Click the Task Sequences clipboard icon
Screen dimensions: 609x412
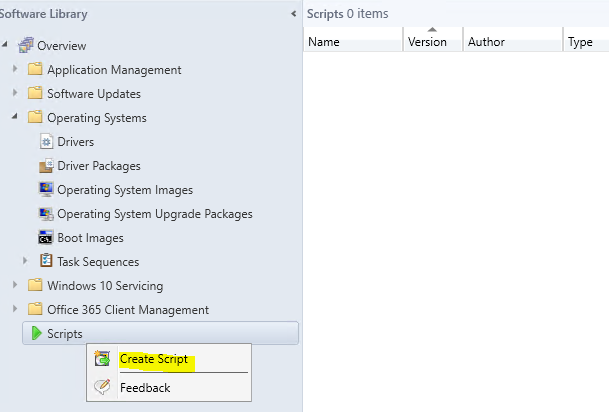(x=46, y=261)
